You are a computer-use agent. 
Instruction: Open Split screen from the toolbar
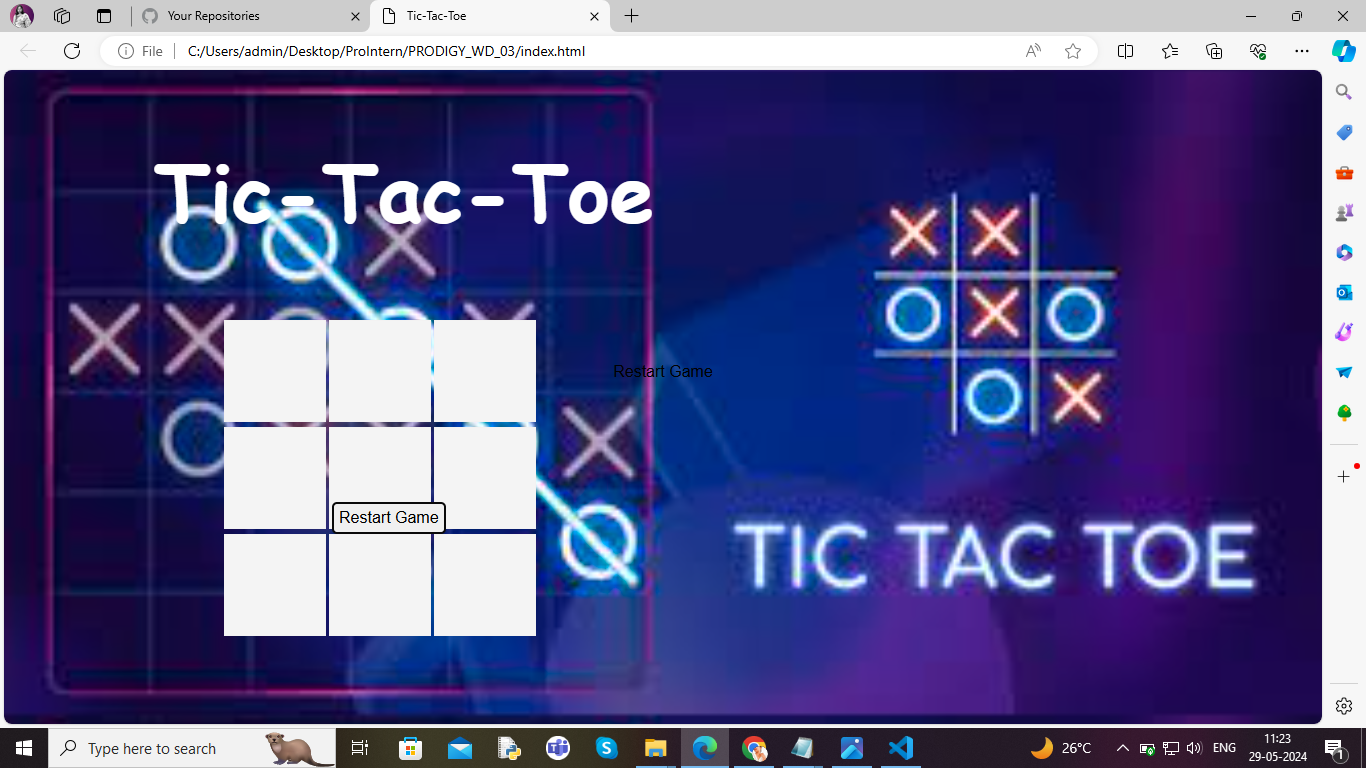(1125, 51)
